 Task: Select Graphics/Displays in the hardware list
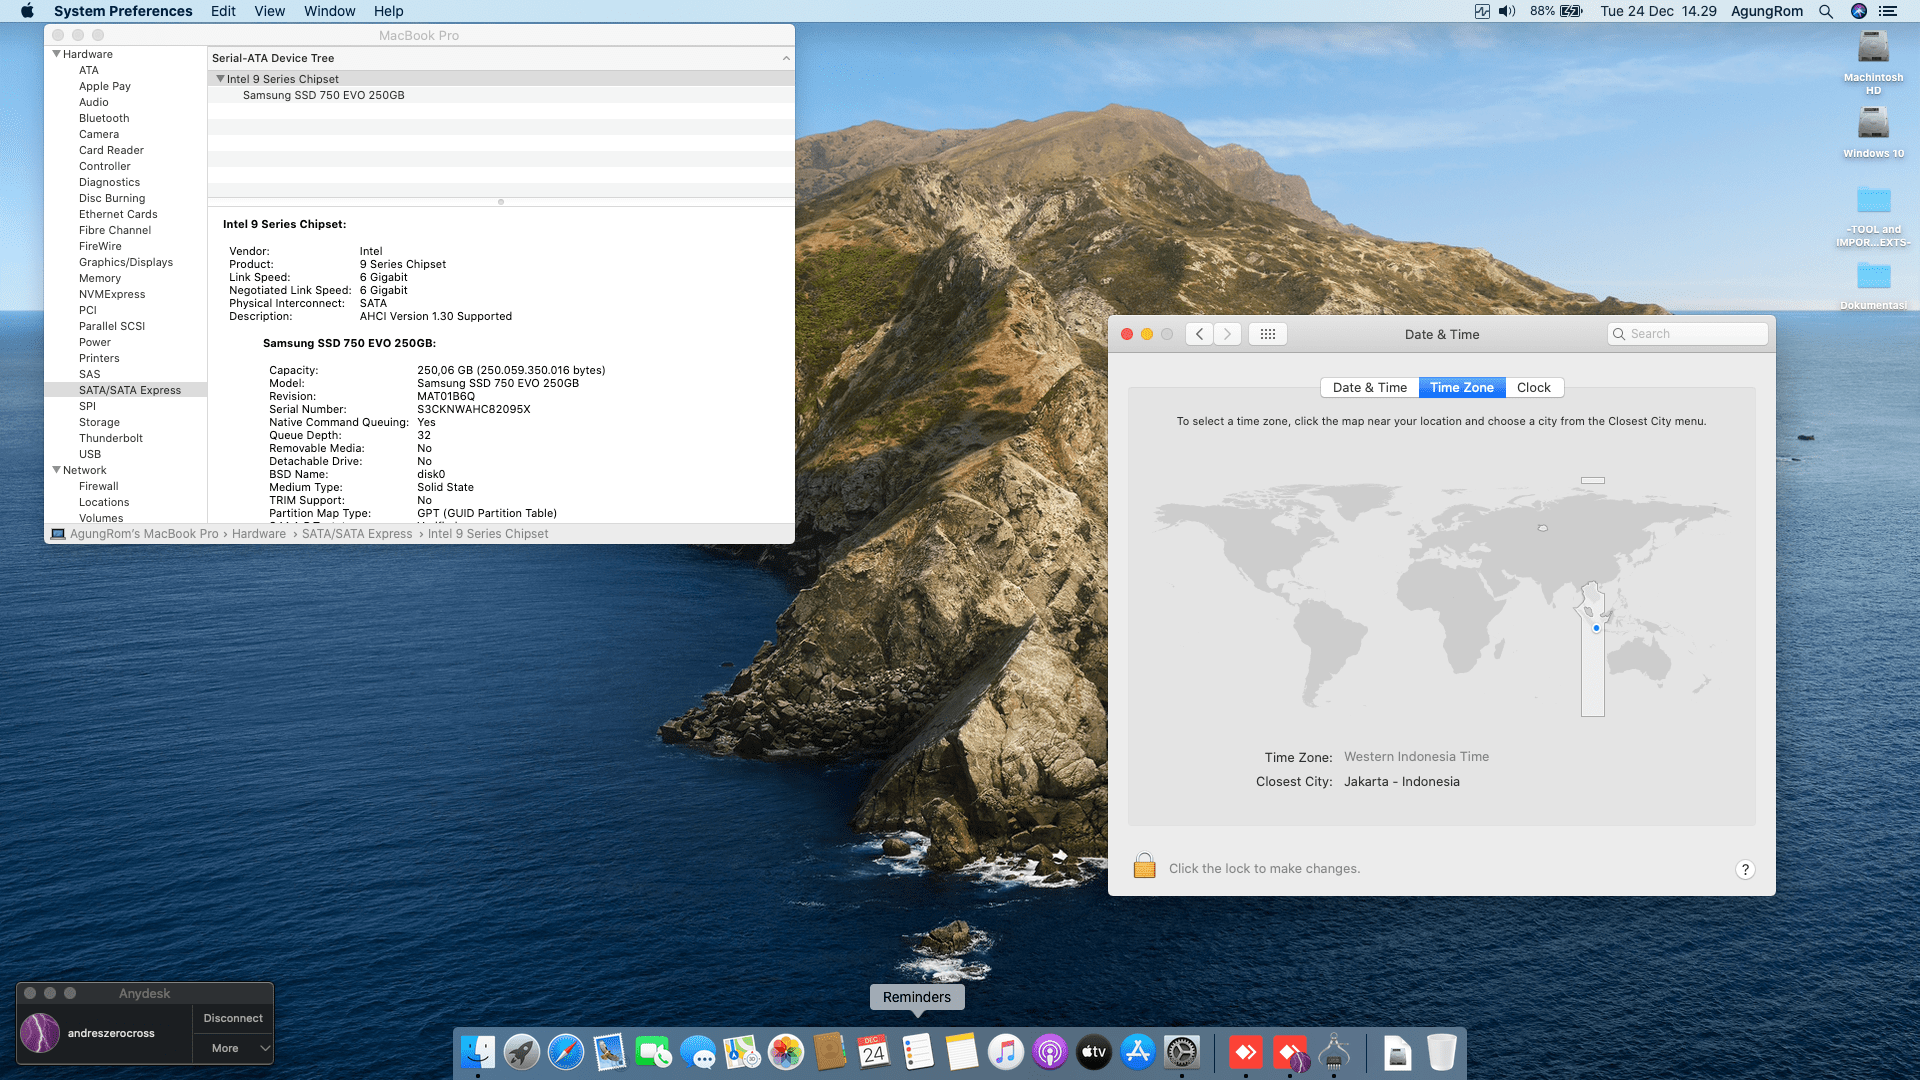tap(126, 262)
